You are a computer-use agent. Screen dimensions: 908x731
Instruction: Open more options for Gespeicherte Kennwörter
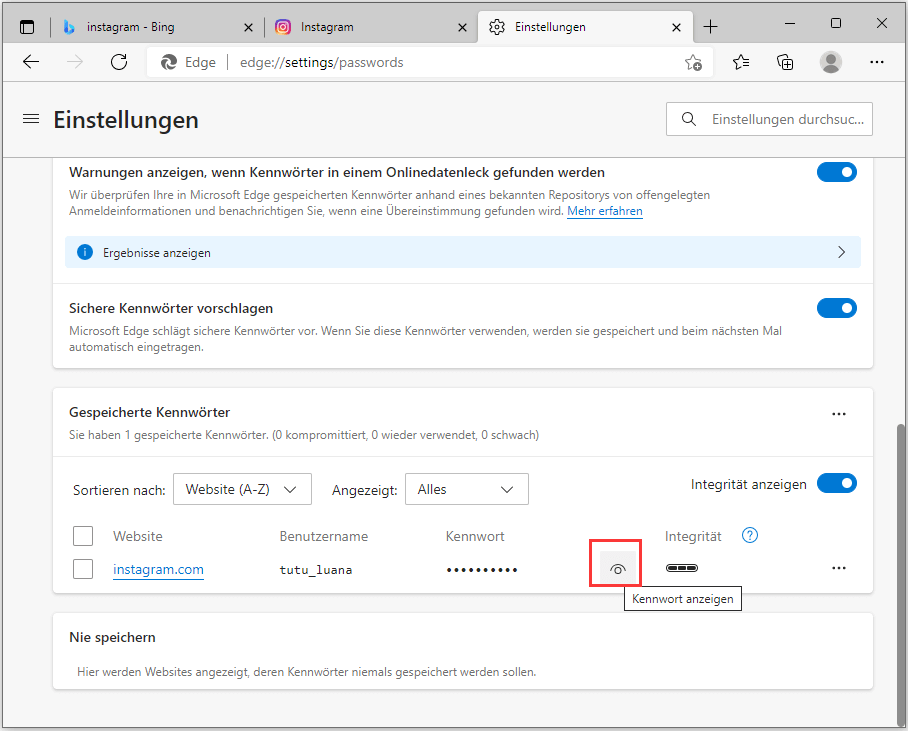pos(839,413)
